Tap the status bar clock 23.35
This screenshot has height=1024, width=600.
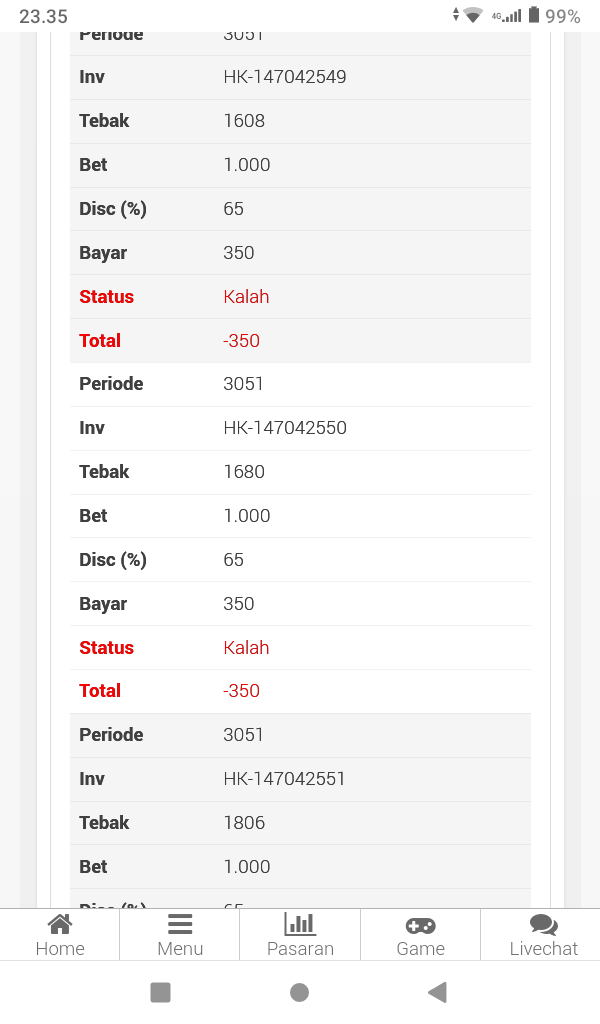[x=43, y=16]
